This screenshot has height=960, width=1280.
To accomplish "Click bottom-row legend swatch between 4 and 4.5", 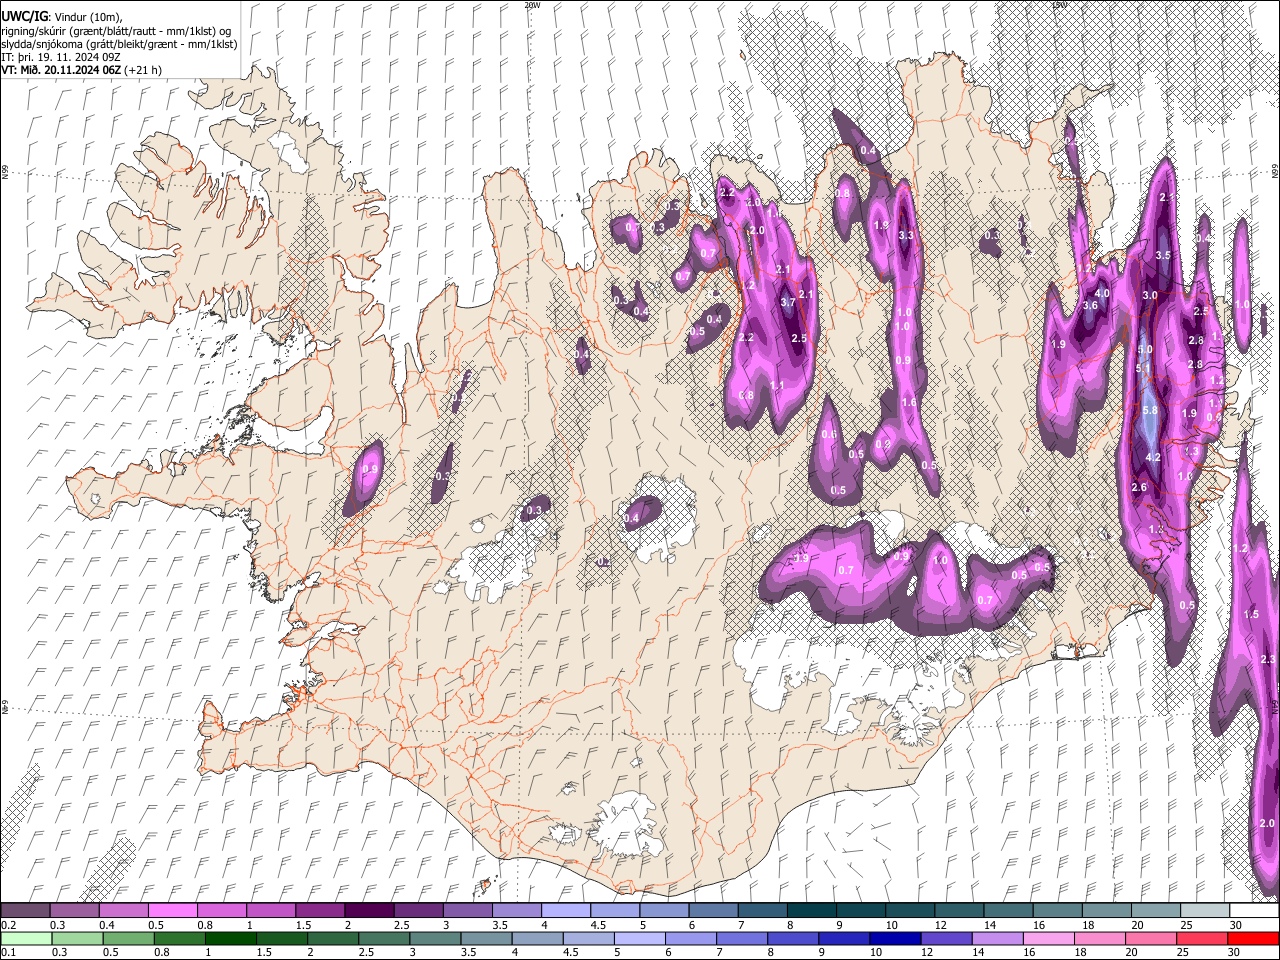I will tap(537, 938).
